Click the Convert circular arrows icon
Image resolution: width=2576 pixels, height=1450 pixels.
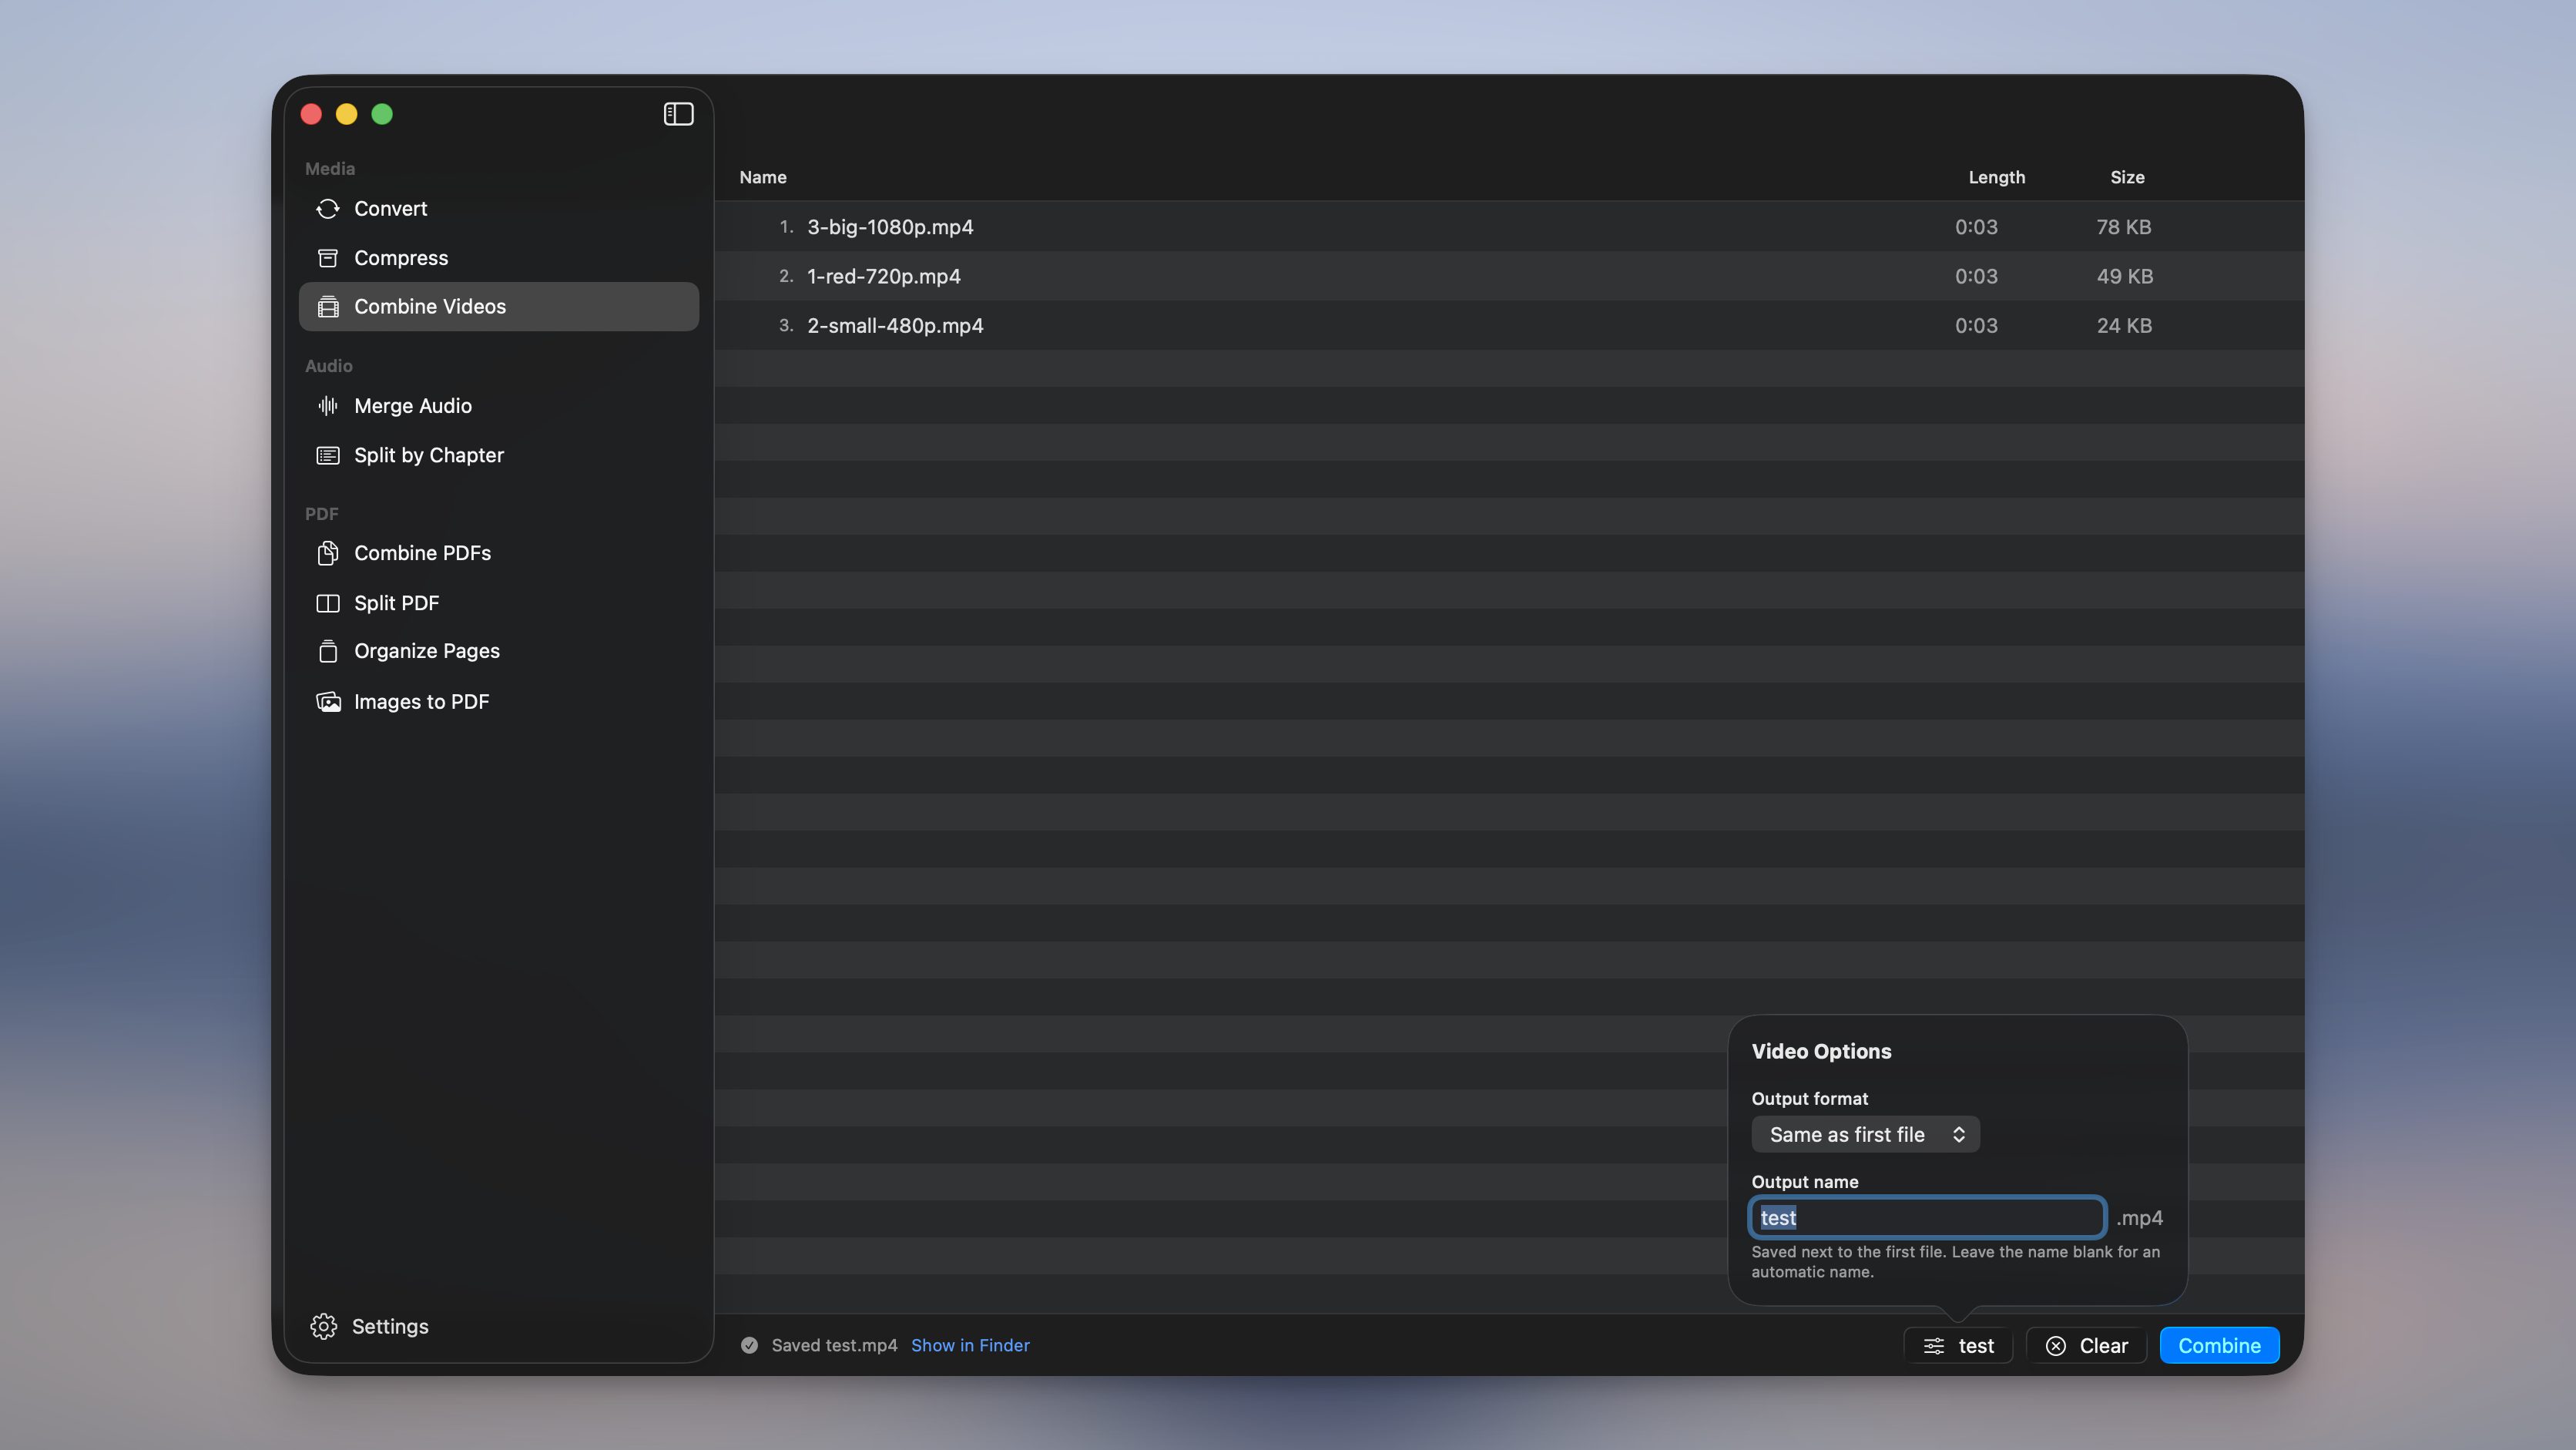tap(328, 208)
